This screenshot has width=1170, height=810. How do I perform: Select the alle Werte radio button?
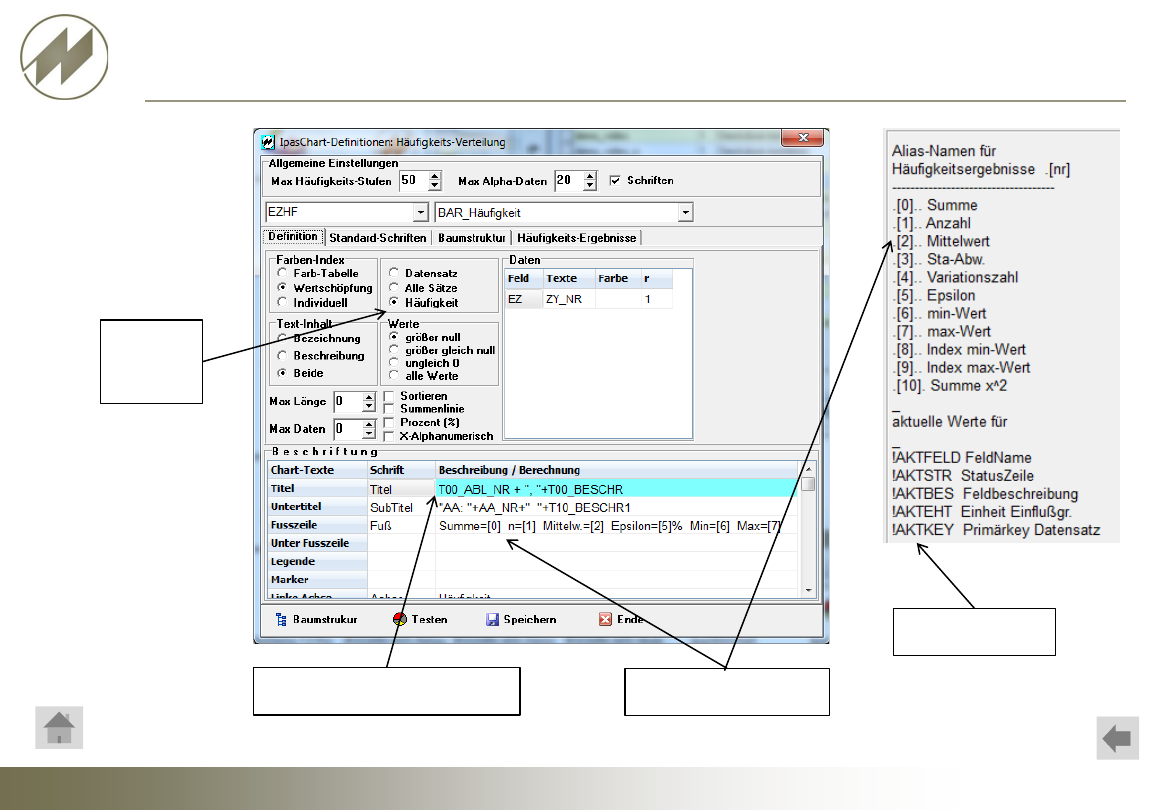click(394, 375)
